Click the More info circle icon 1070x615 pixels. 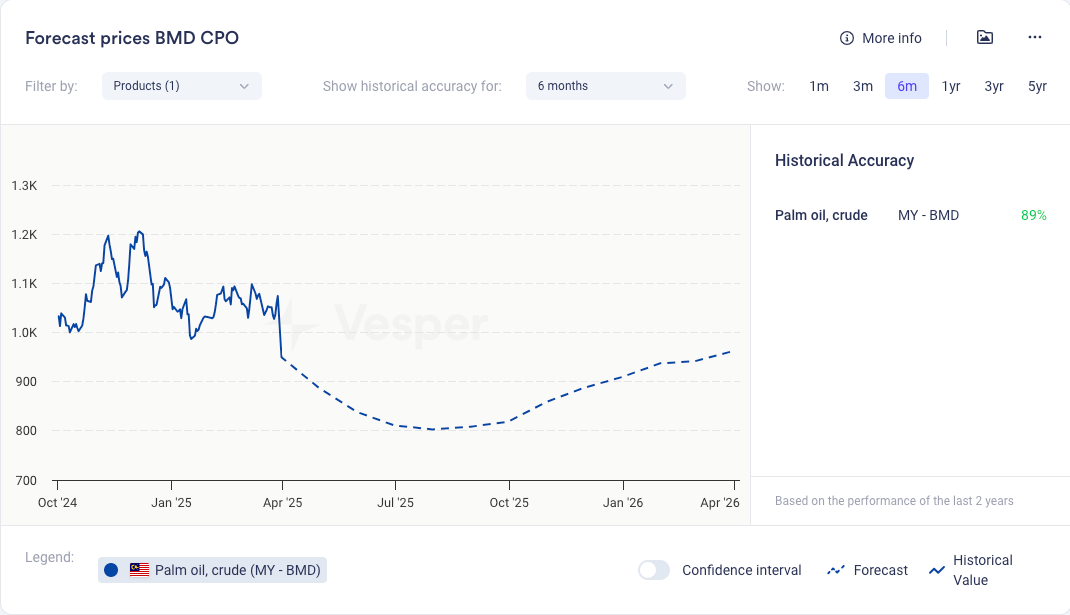coord(847,38)
